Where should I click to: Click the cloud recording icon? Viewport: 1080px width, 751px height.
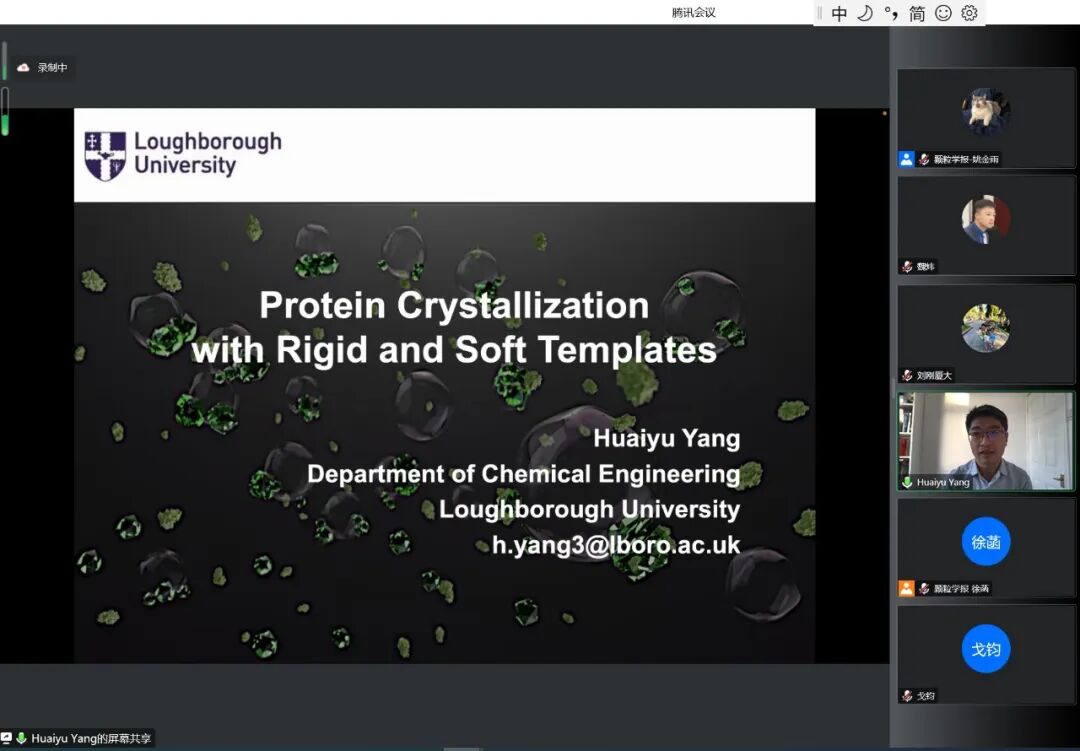(23, 68)
